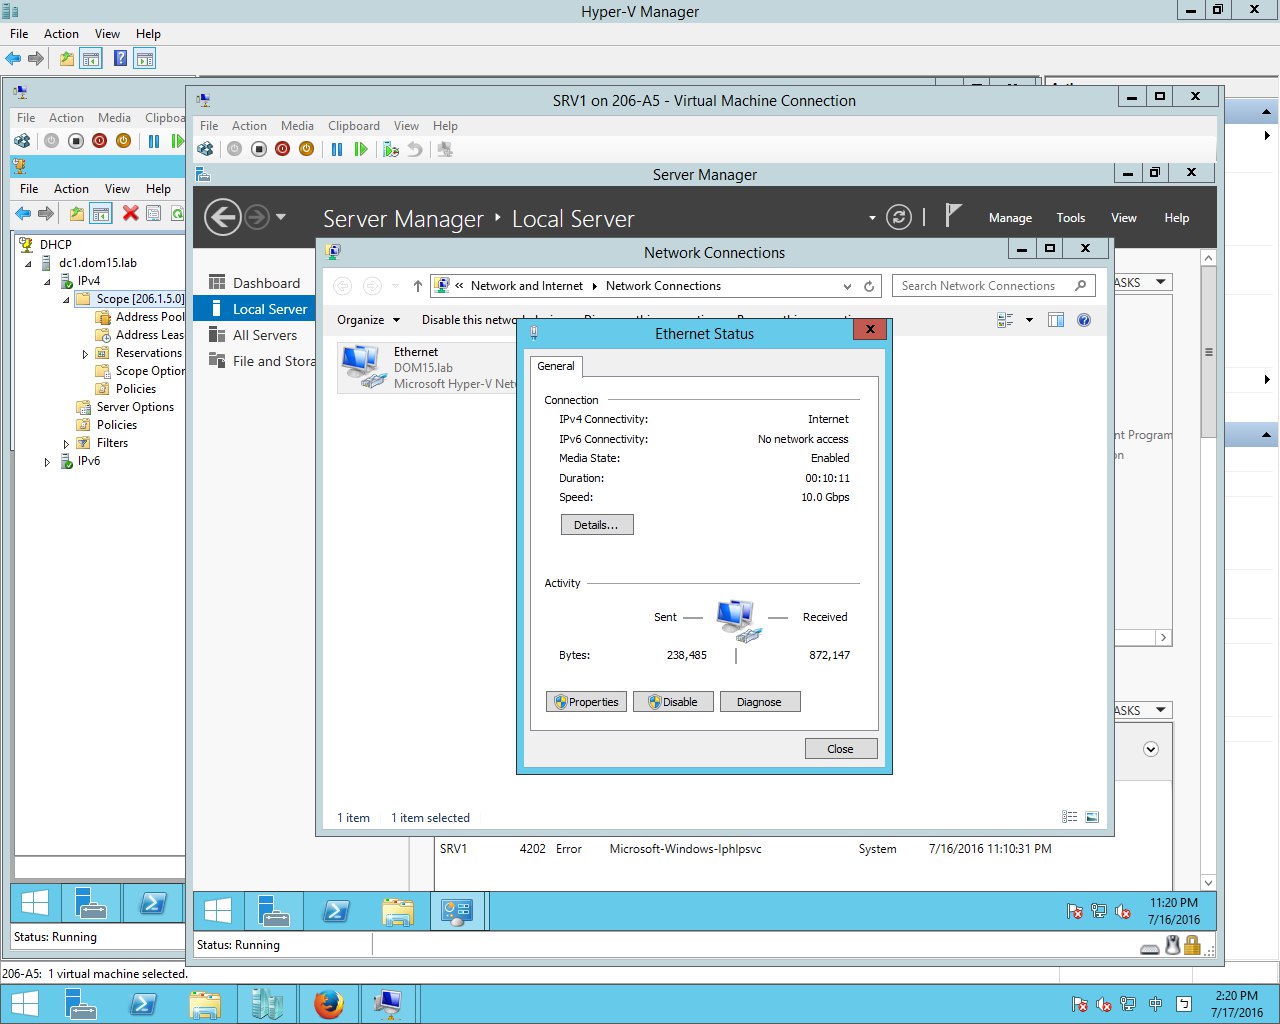
Task: Click the Diagnose button
Action: click(760, 702)
